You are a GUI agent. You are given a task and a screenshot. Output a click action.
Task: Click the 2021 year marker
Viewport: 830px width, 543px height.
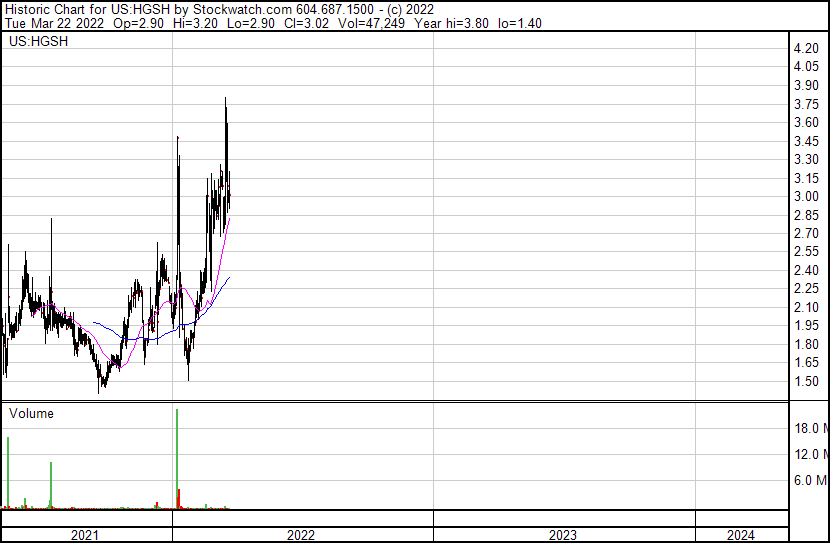[x=85, y=535]
